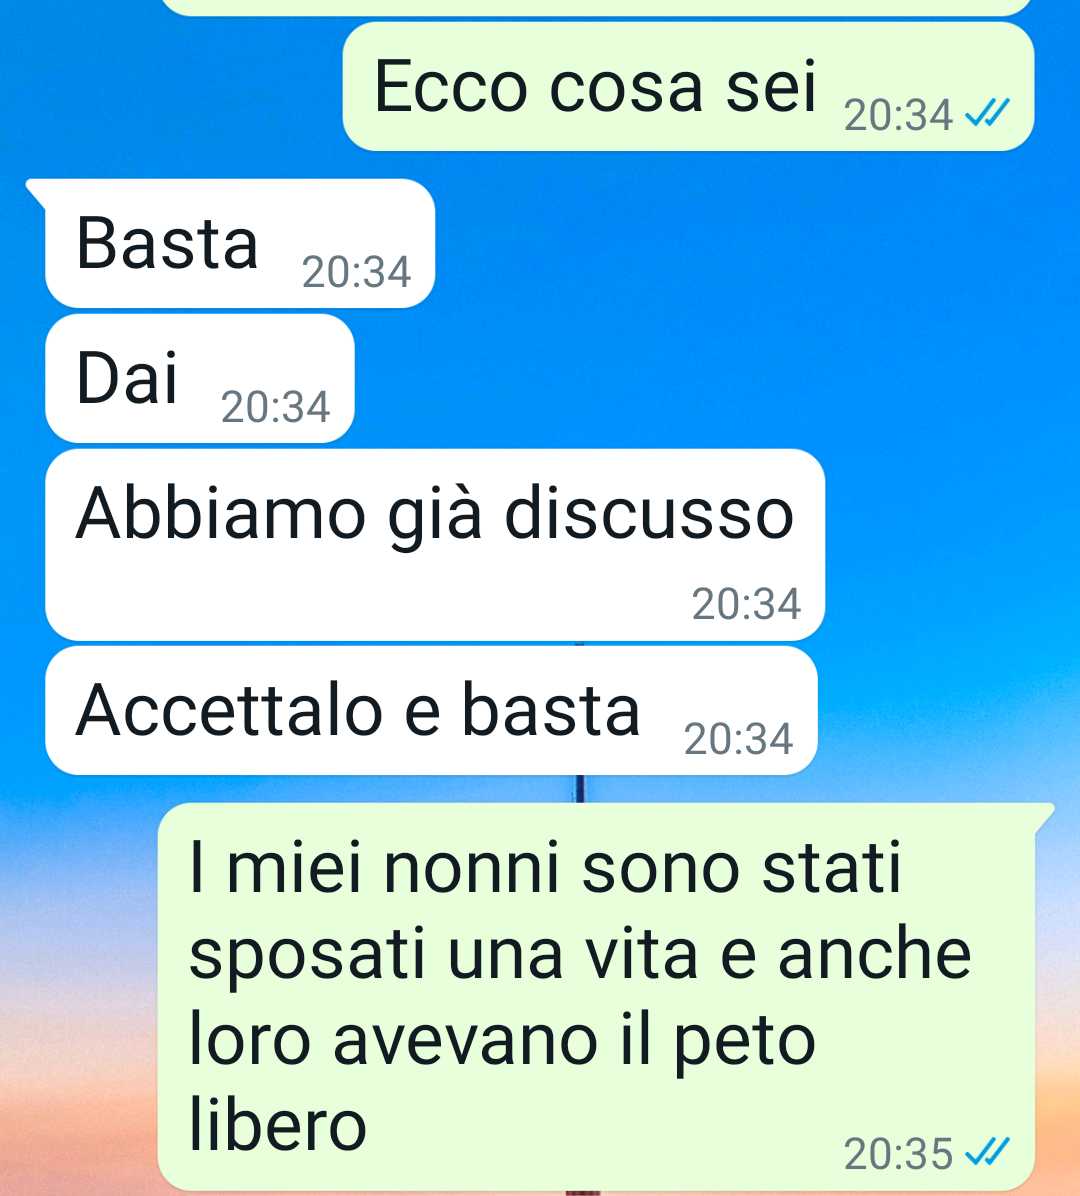Tap the timestamp under 'Abbiamo già discusso'
Image resolution: width=1080 pixels, height=1196 pixels.
tap(746, 605)
